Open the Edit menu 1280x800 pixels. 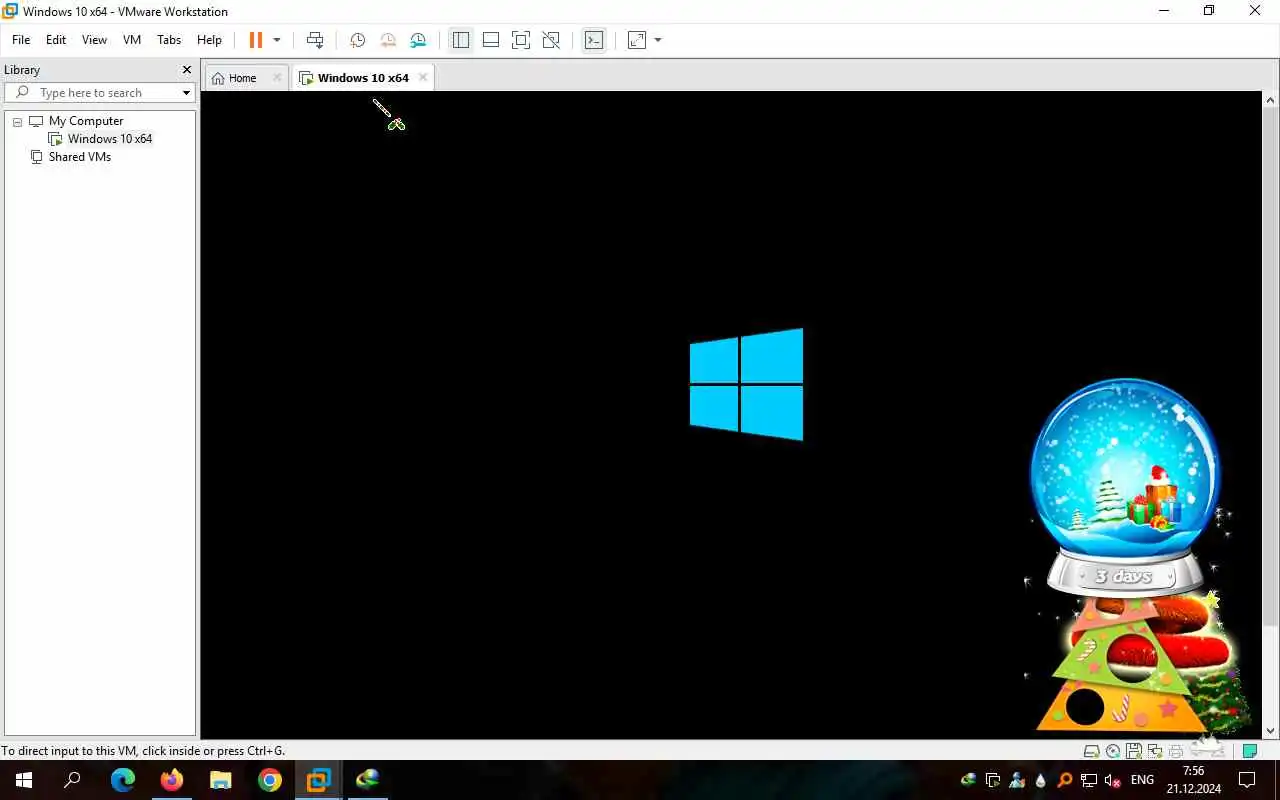pos(56,40)
